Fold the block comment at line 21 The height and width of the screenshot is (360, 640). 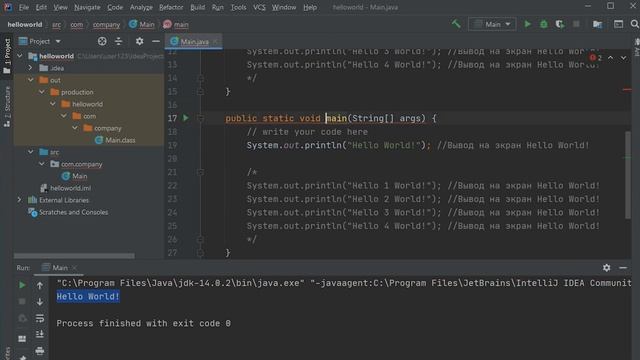click(200, 172)
